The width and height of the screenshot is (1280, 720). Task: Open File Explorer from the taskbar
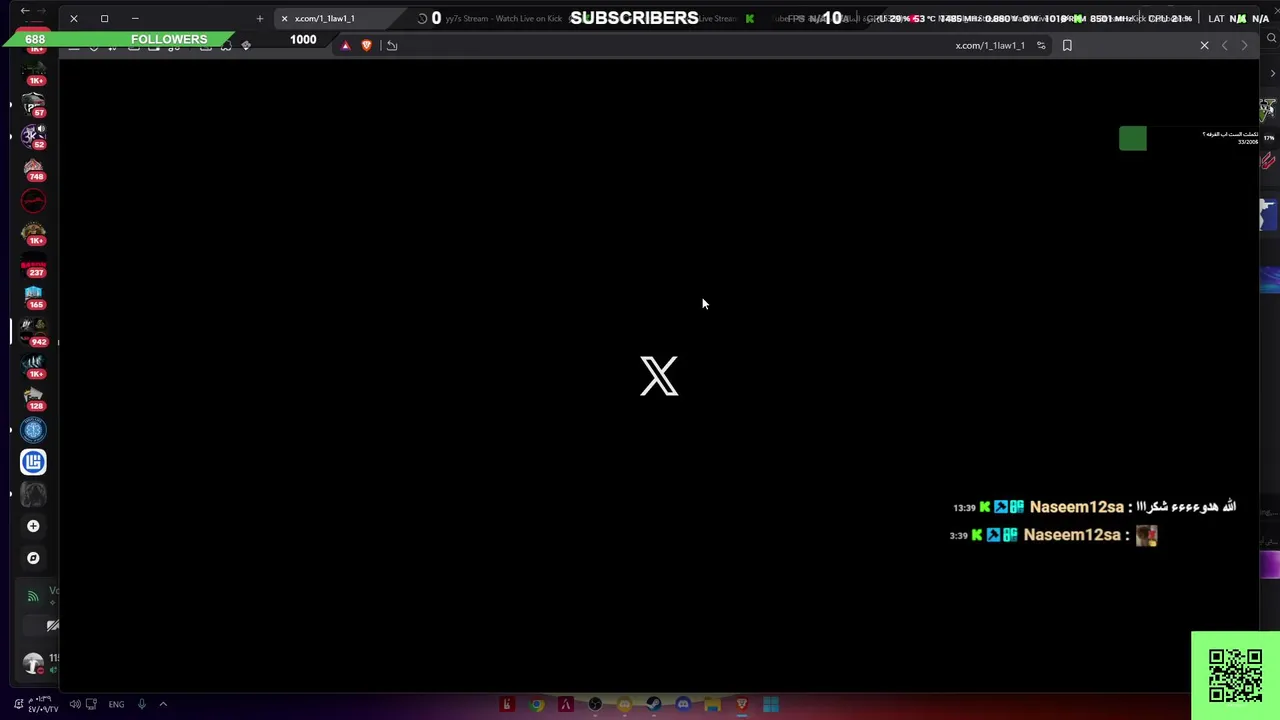point(712,705)
